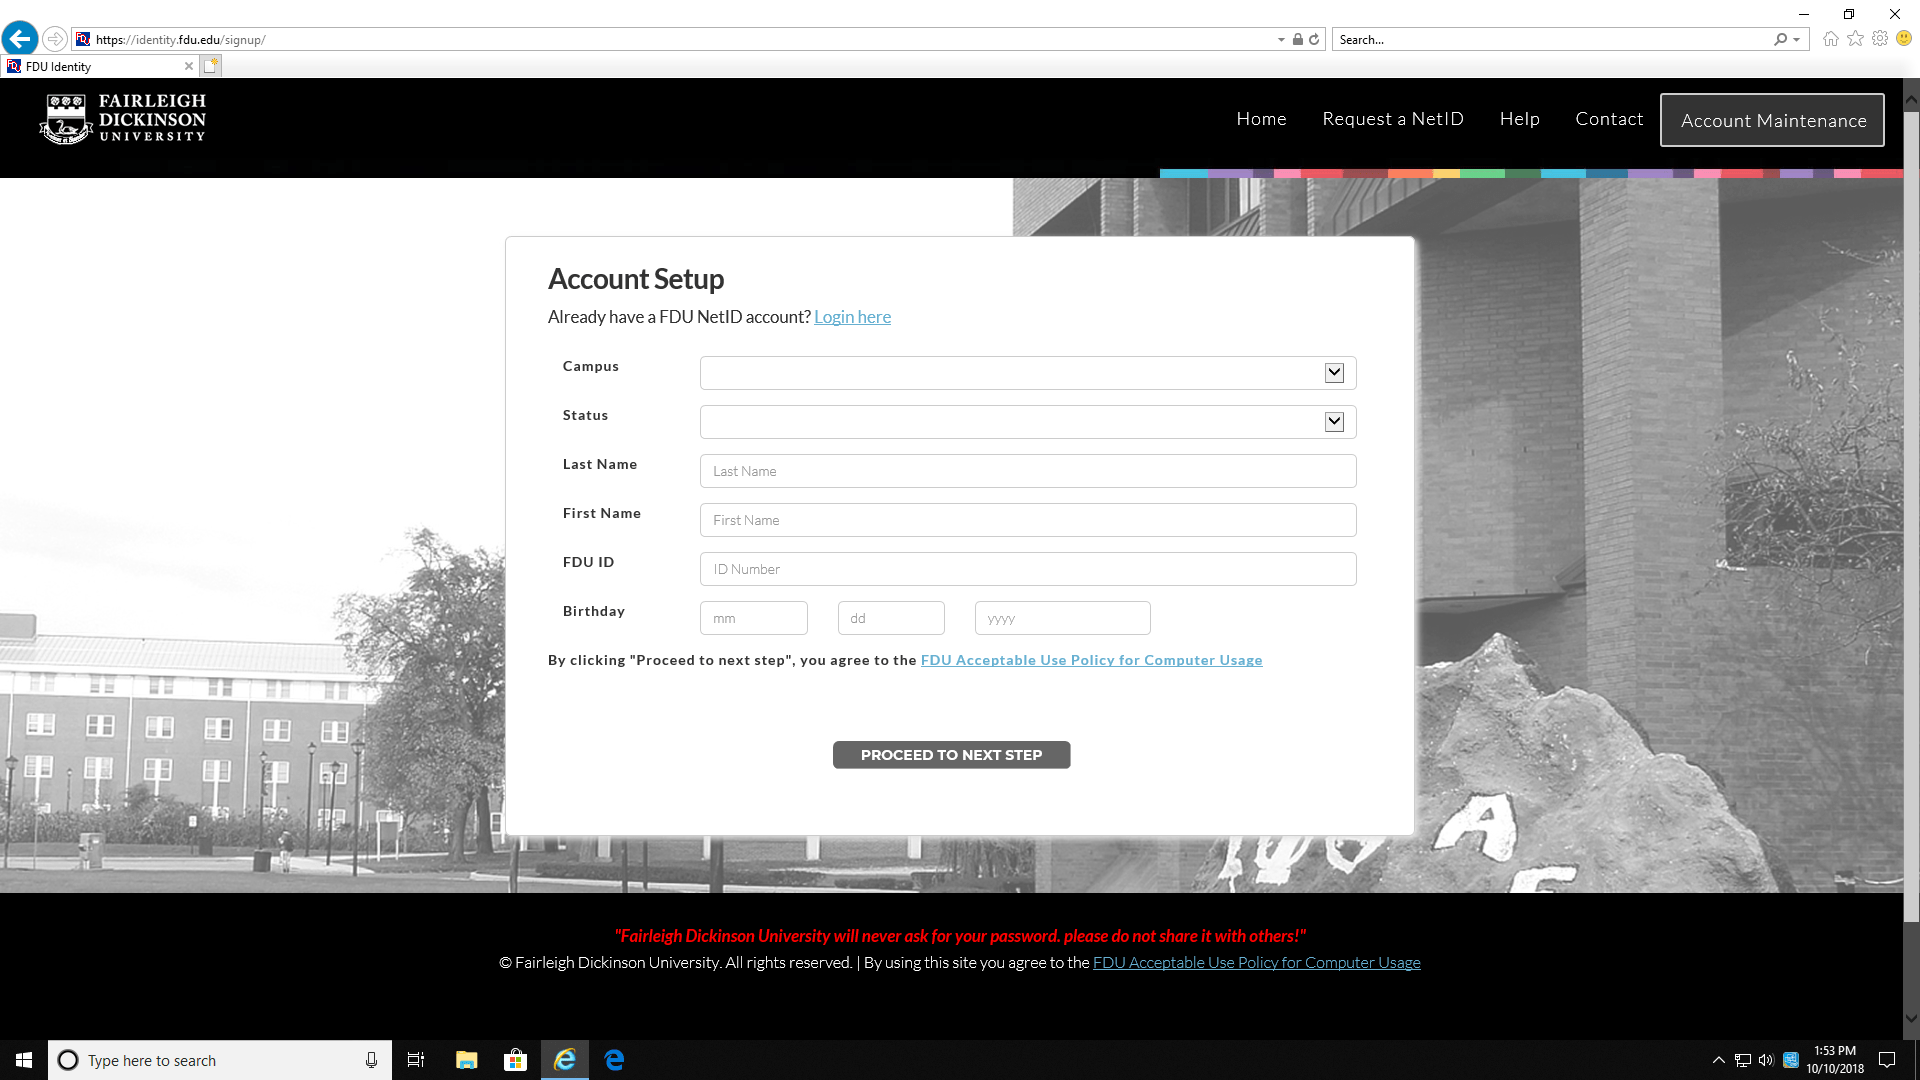Screen dimensions: 1920x1080
Task: Click the browser Search box
Action: pyautogui.click(x=1552, y=40)
